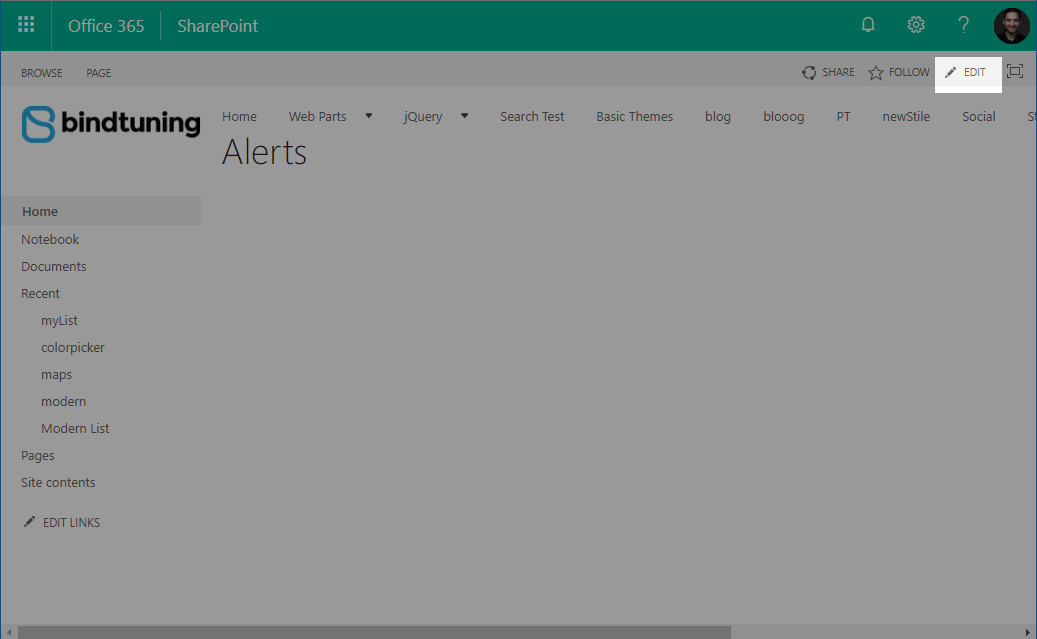Click the scrollbar left arrow
The image size is (1037, 639).
[x=9, y=632]
